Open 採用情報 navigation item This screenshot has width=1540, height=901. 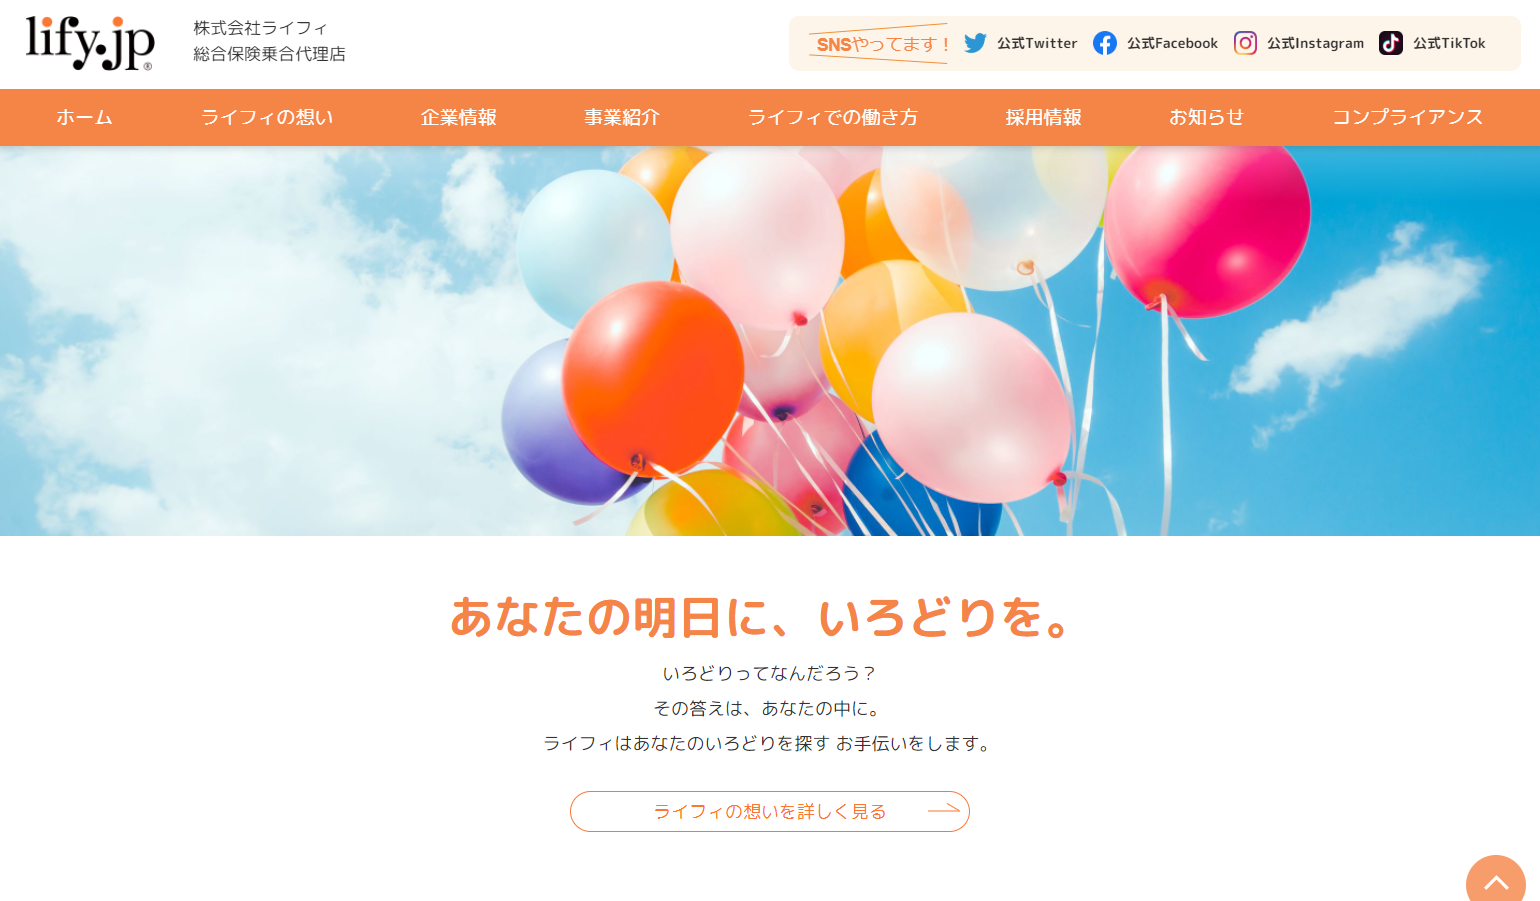tap(1043, 117)
